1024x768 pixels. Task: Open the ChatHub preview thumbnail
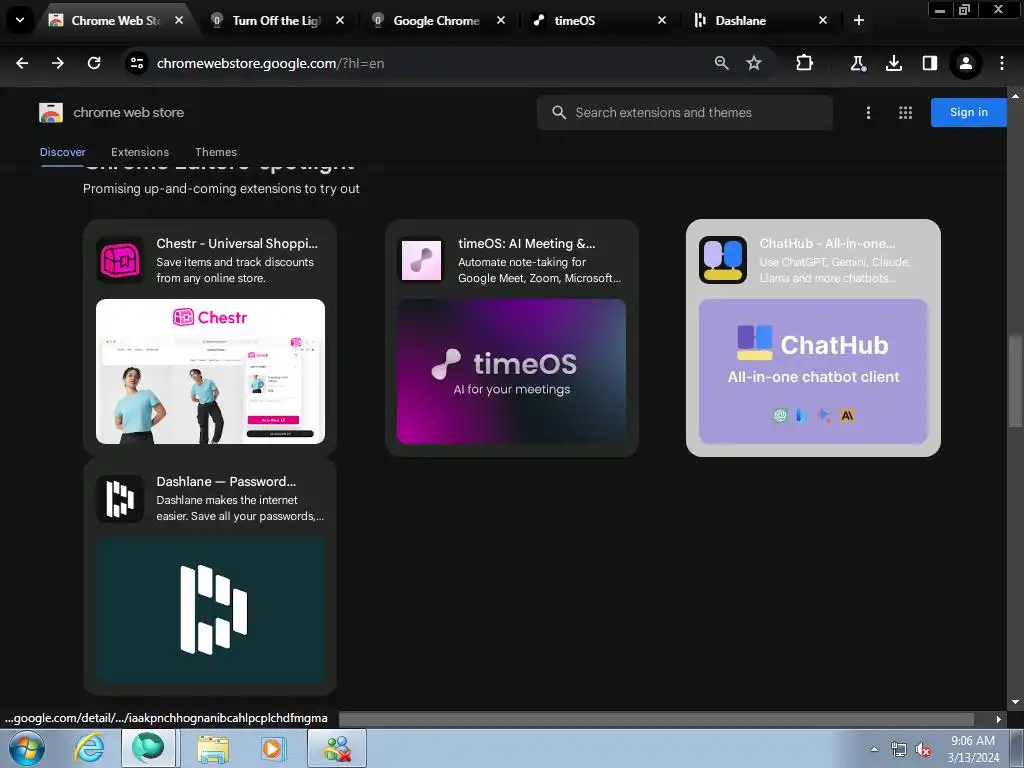[813, 372]
